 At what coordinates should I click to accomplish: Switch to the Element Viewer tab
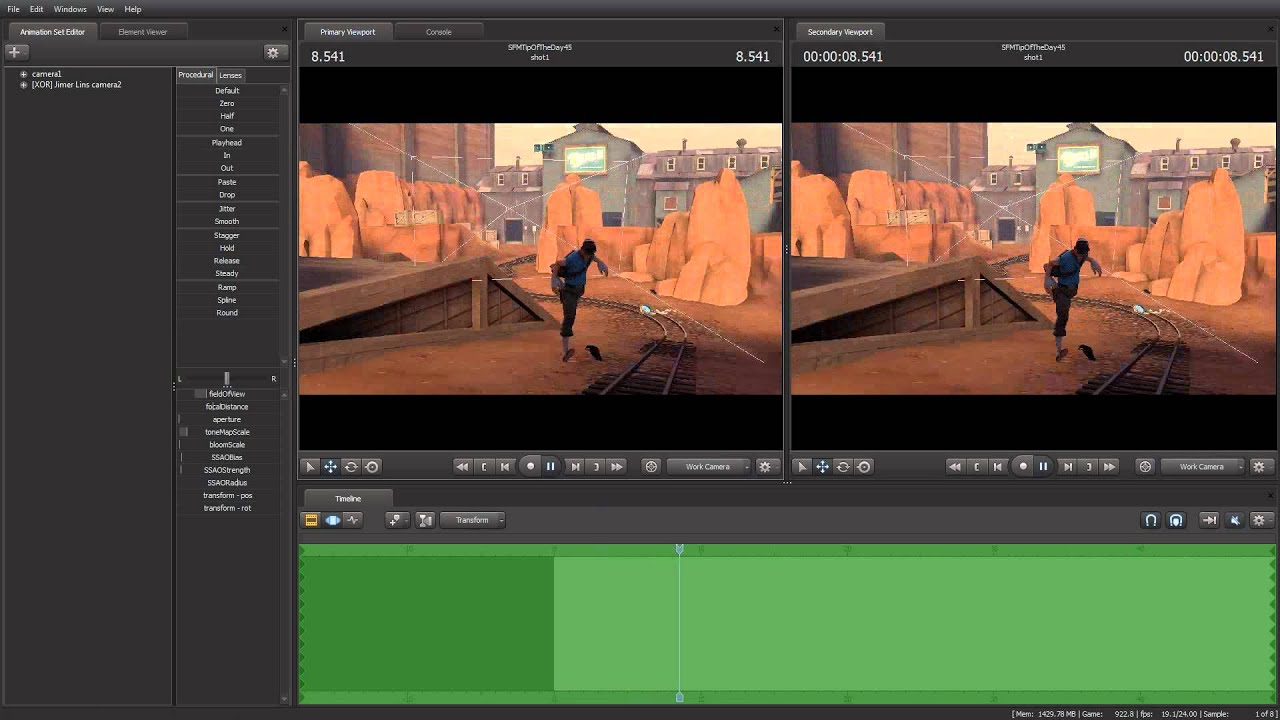point(143,32)
